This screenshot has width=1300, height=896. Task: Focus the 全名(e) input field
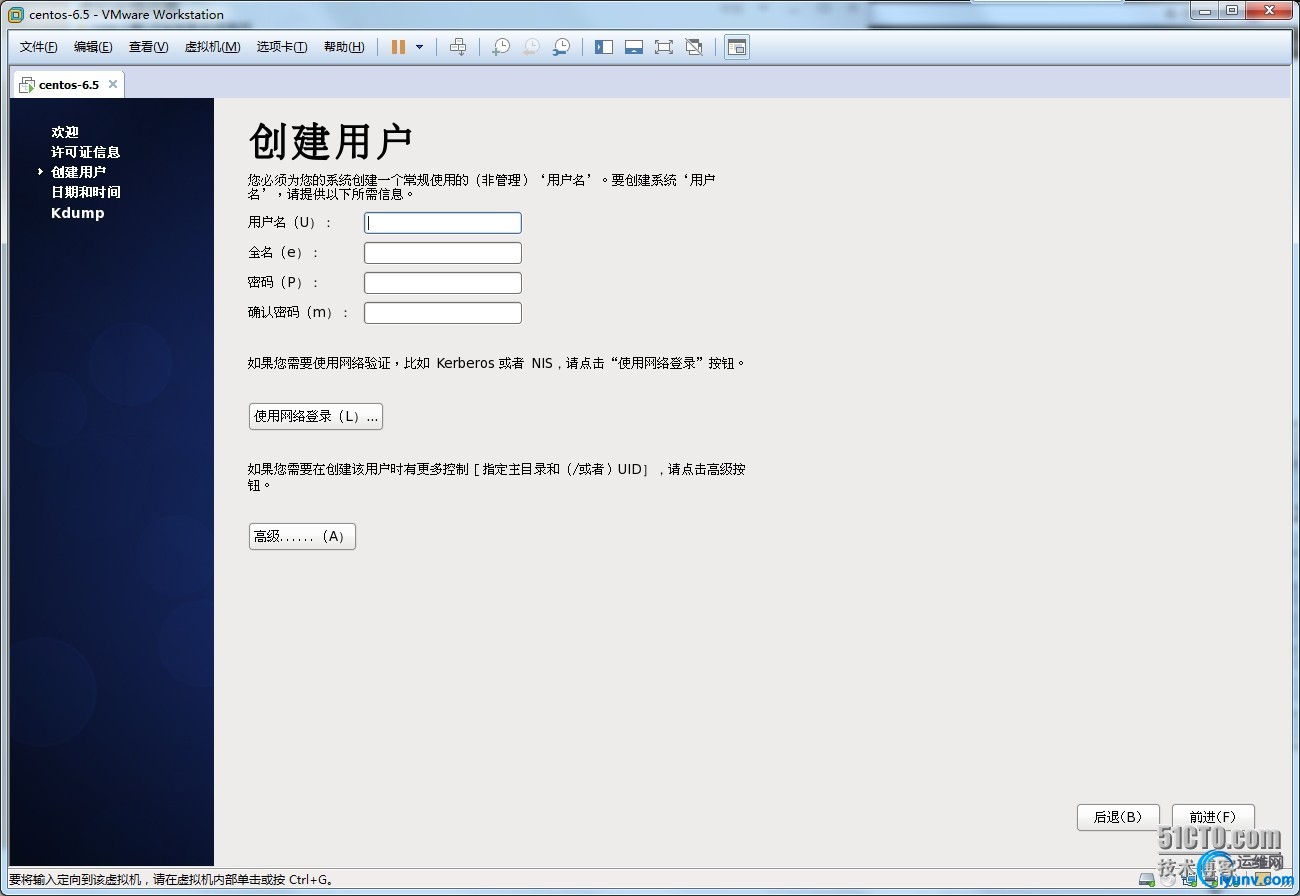tap(443, 253)
